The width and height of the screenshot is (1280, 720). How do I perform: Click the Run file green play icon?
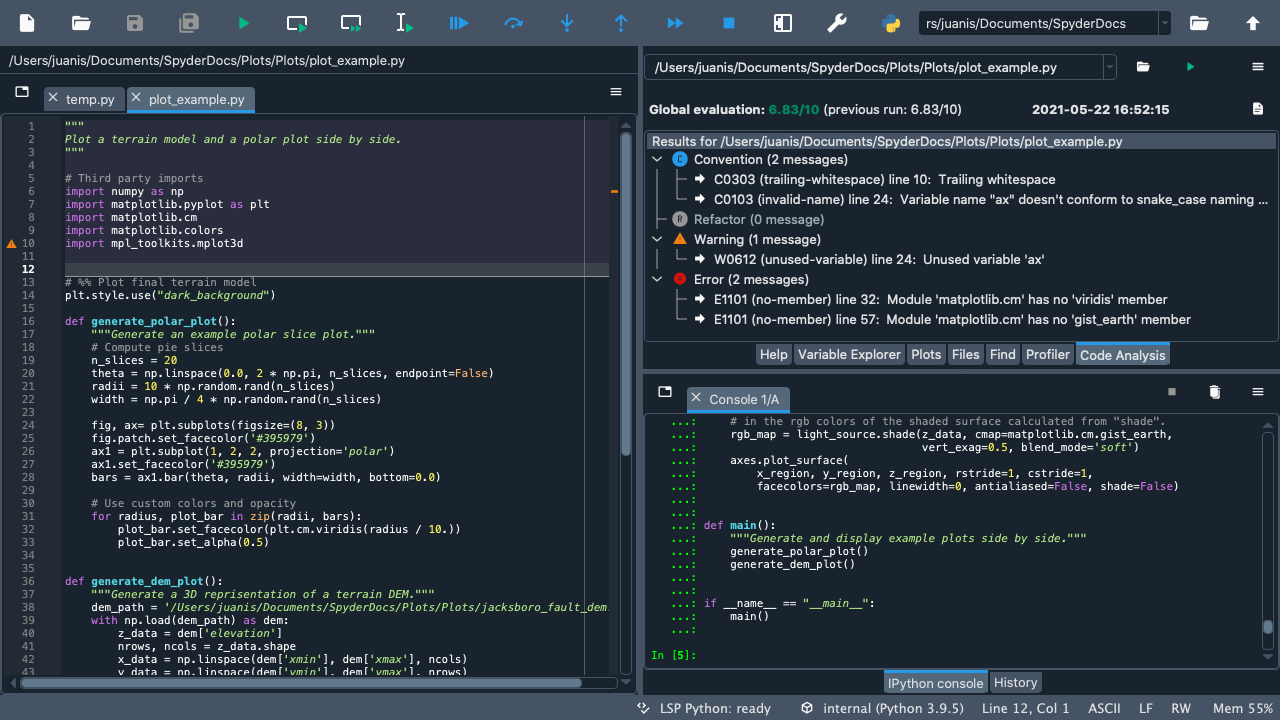(243, 23)
